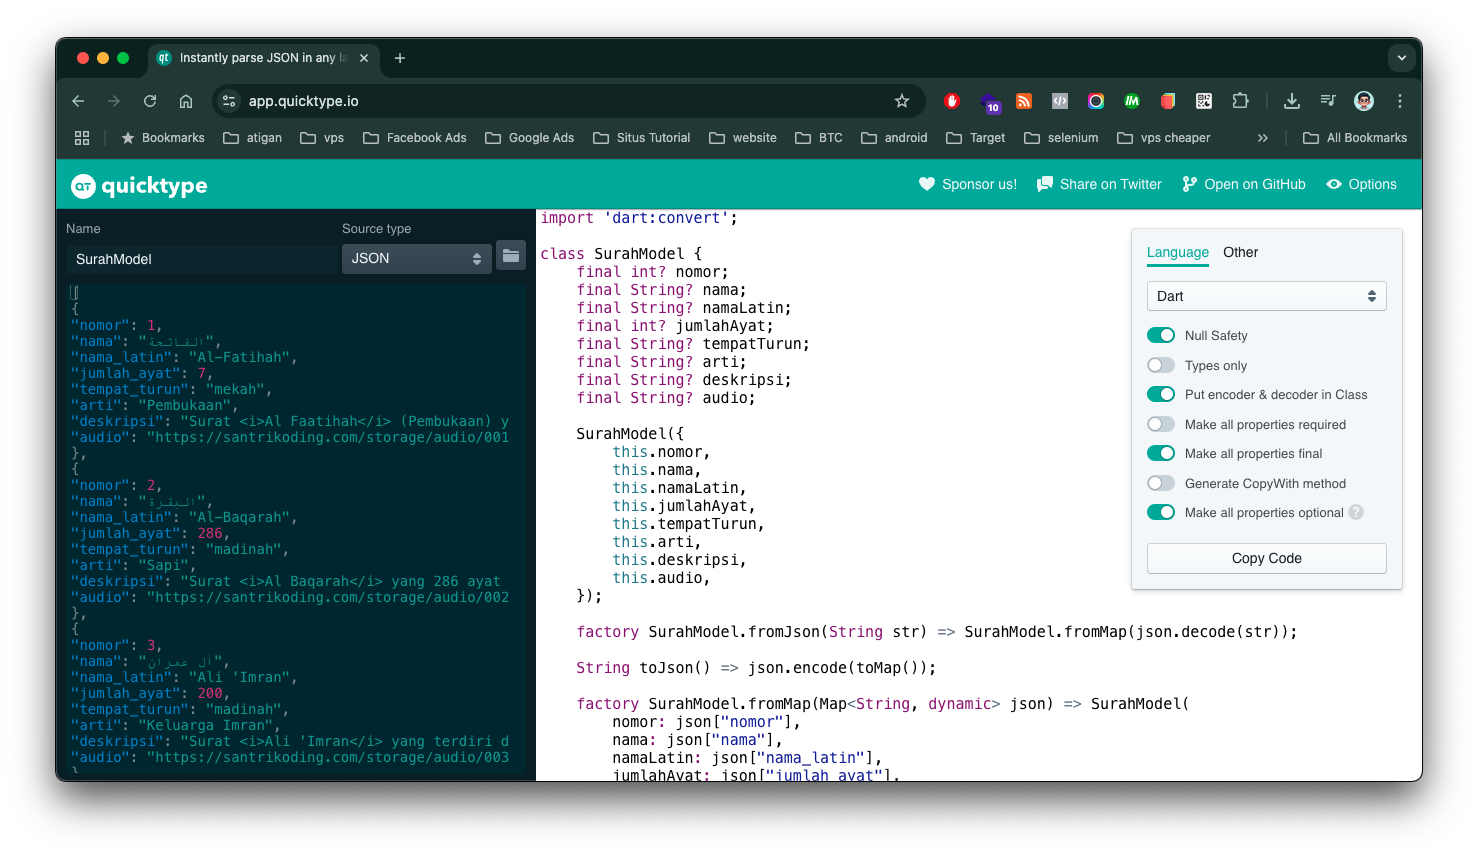This screenshot has width=1478, height=855.
Task: Click the folder icon to open file
Action: pos(511,257)
